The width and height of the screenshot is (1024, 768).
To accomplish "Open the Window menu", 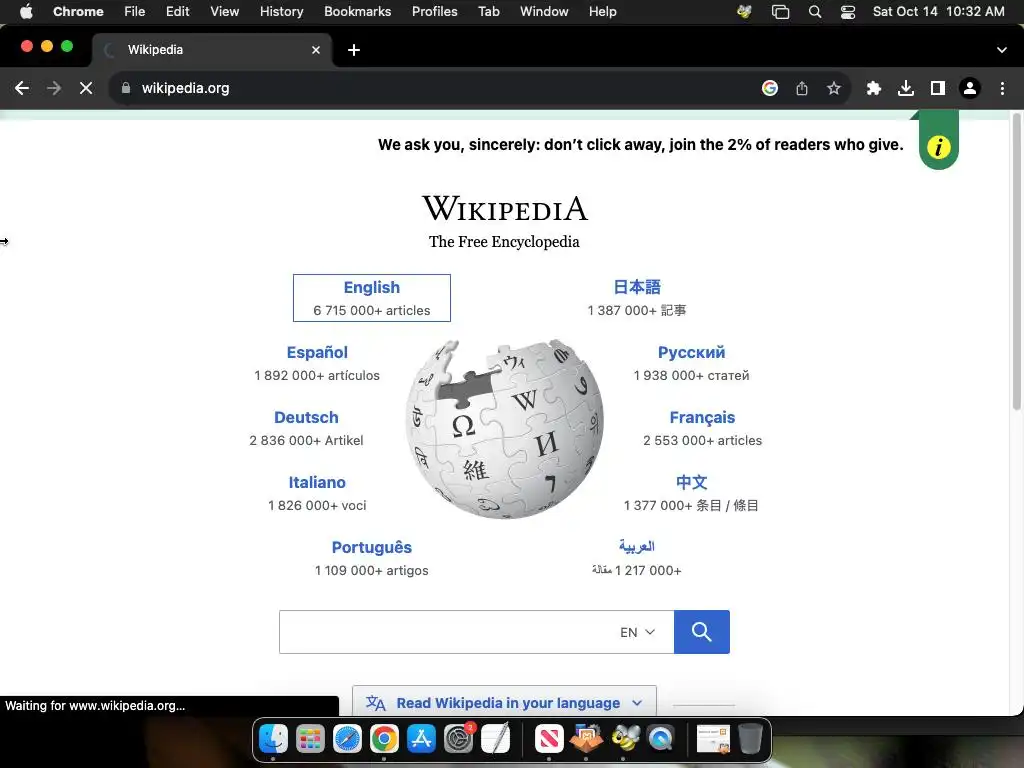I will click(544, 11).
